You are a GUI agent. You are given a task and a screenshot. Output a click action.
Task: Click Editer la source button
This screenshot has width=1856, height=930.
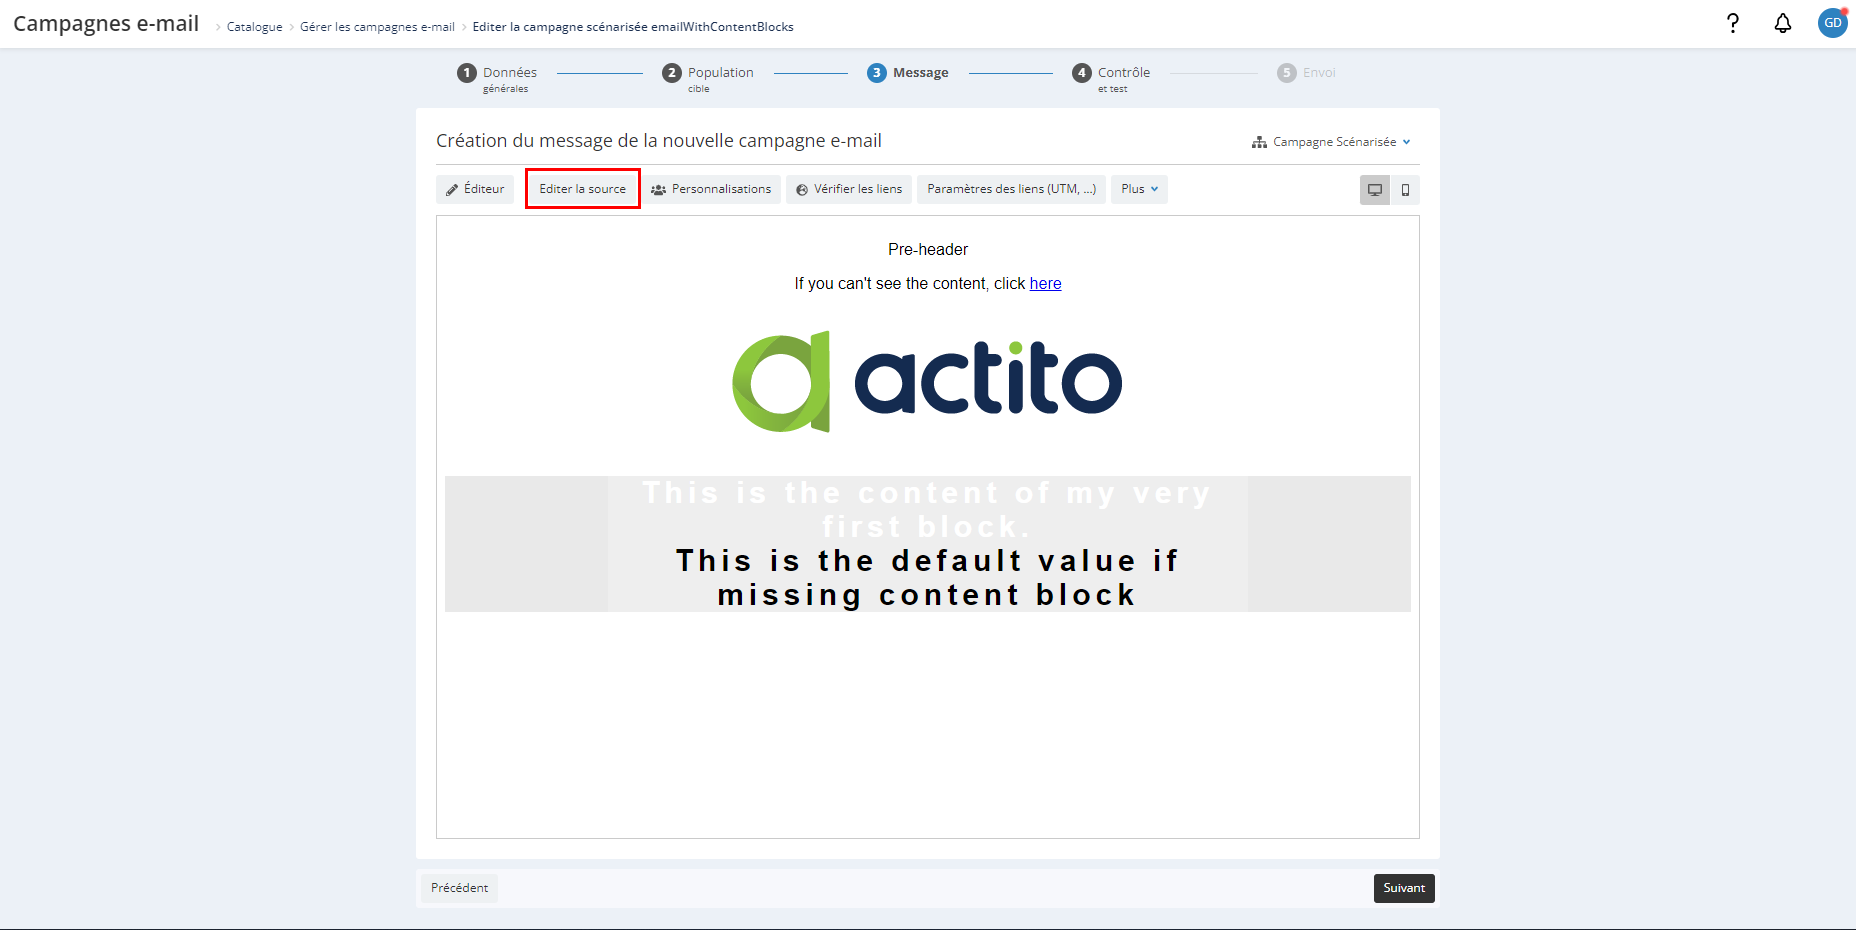coord(583,189)
